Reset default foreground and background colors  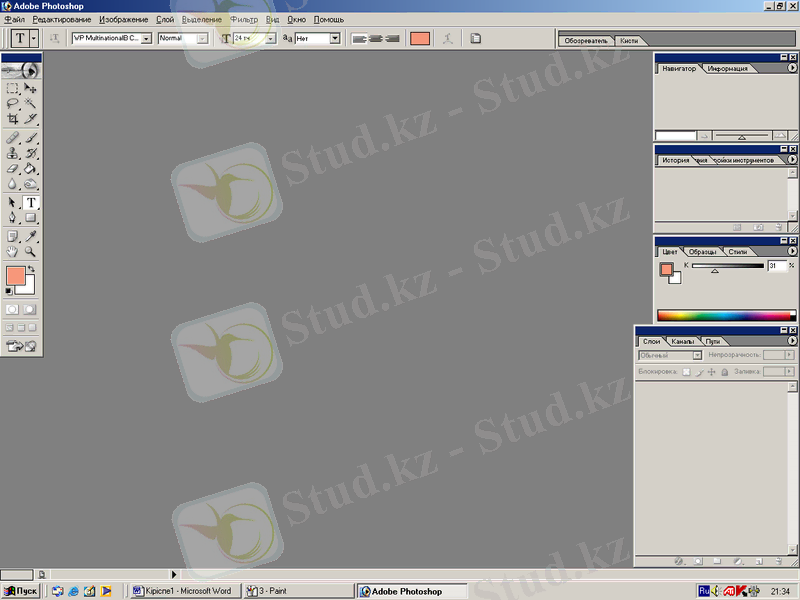tap(9, 291)
